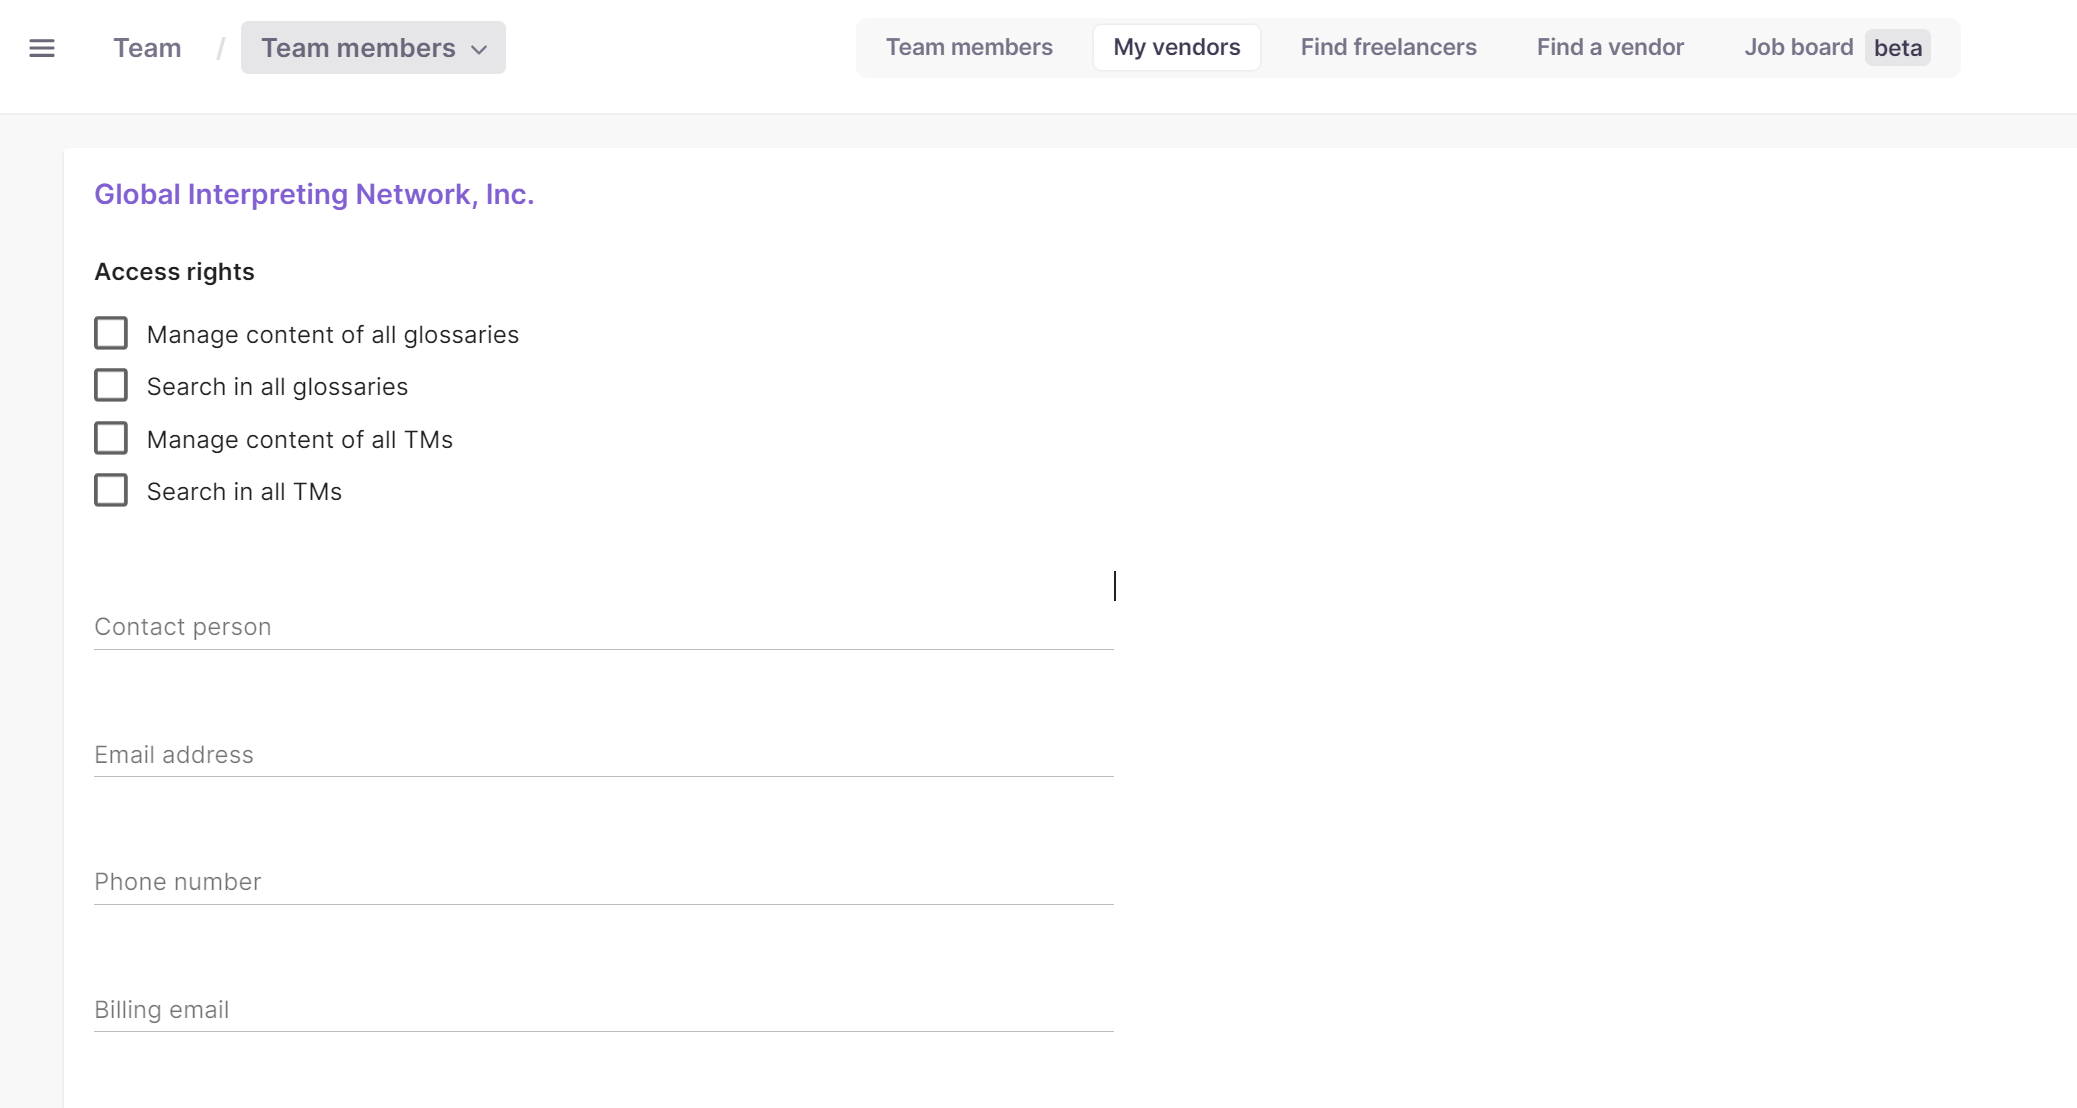Focus the Contact person field
The image size is (2077, 1108).
(x=604, y=627)
